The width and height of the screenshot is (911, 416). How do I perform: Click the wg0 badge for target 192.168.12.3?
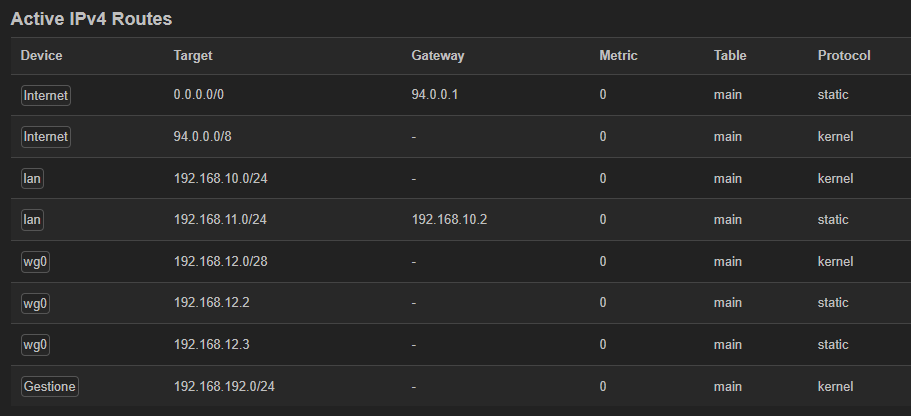click(x=35, y=345)
